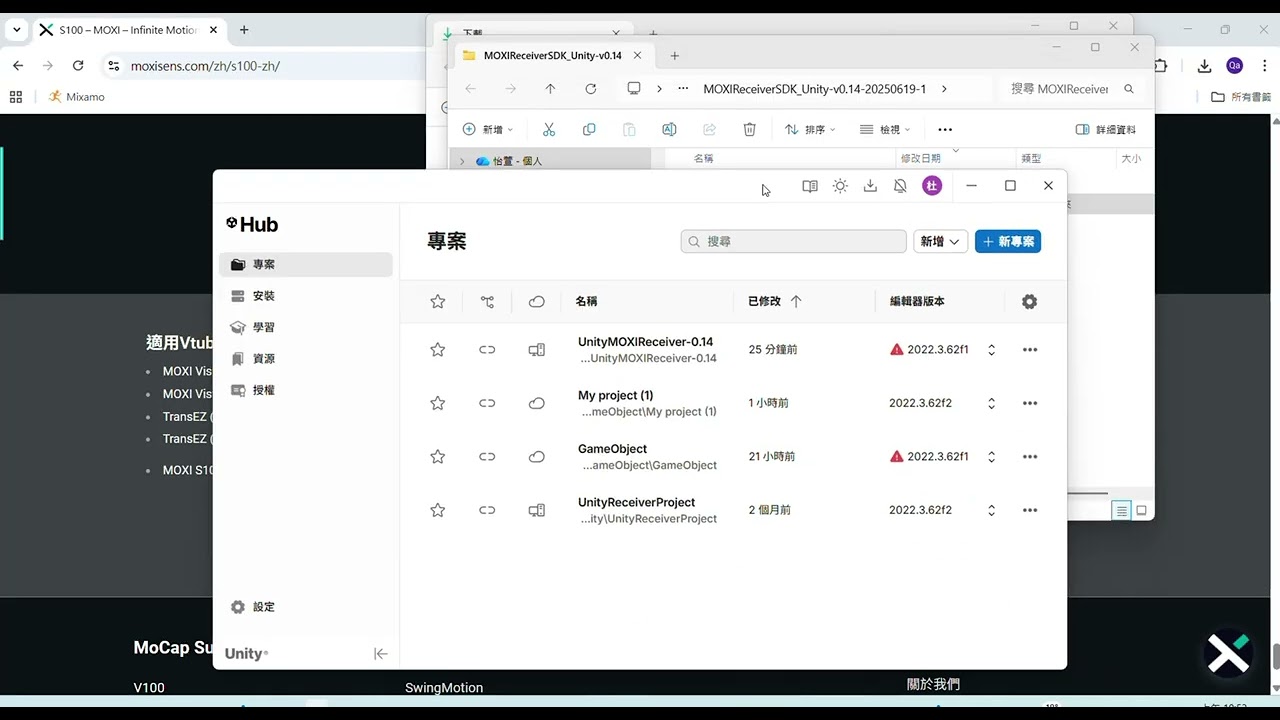
Task: Open the 排序 sort menu in File Explorer
Action: 810,130
